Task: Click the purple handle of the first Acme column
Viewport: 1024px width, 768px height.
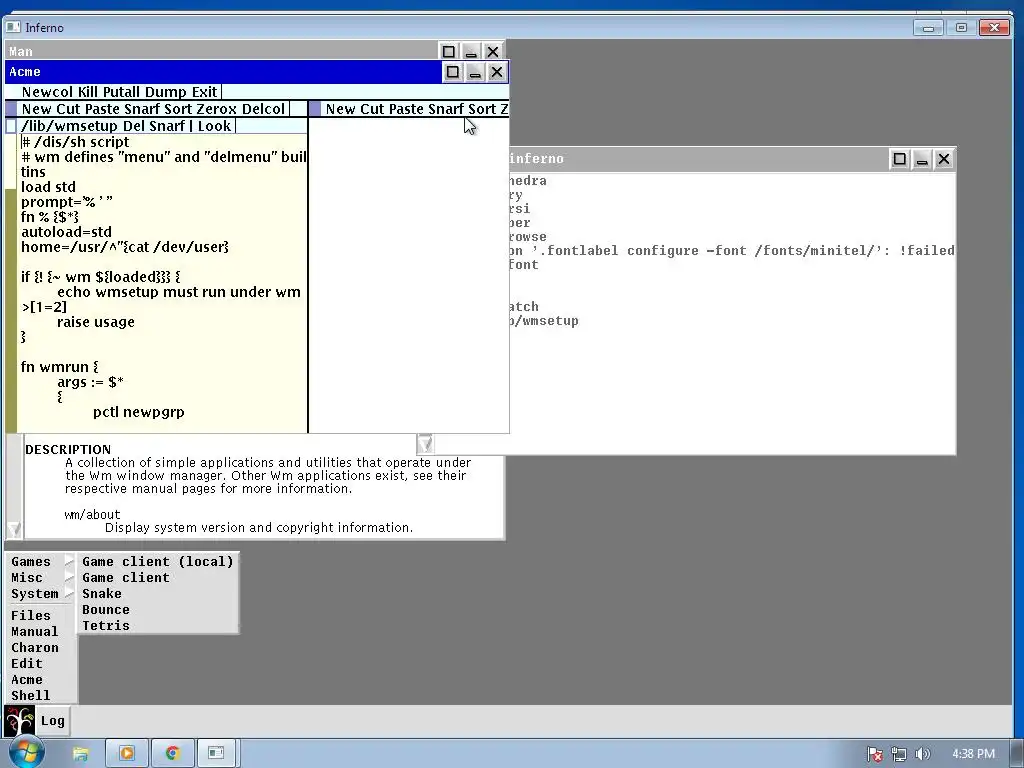Action: 11,108
